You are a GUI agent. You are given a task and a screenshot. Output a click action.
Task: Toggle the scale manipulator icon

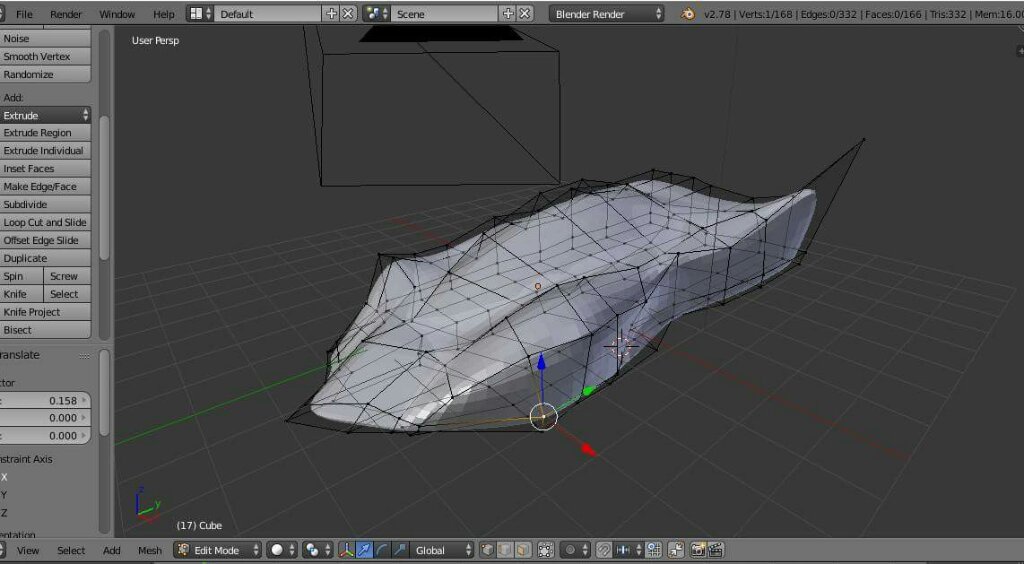[x=400, y=550]
